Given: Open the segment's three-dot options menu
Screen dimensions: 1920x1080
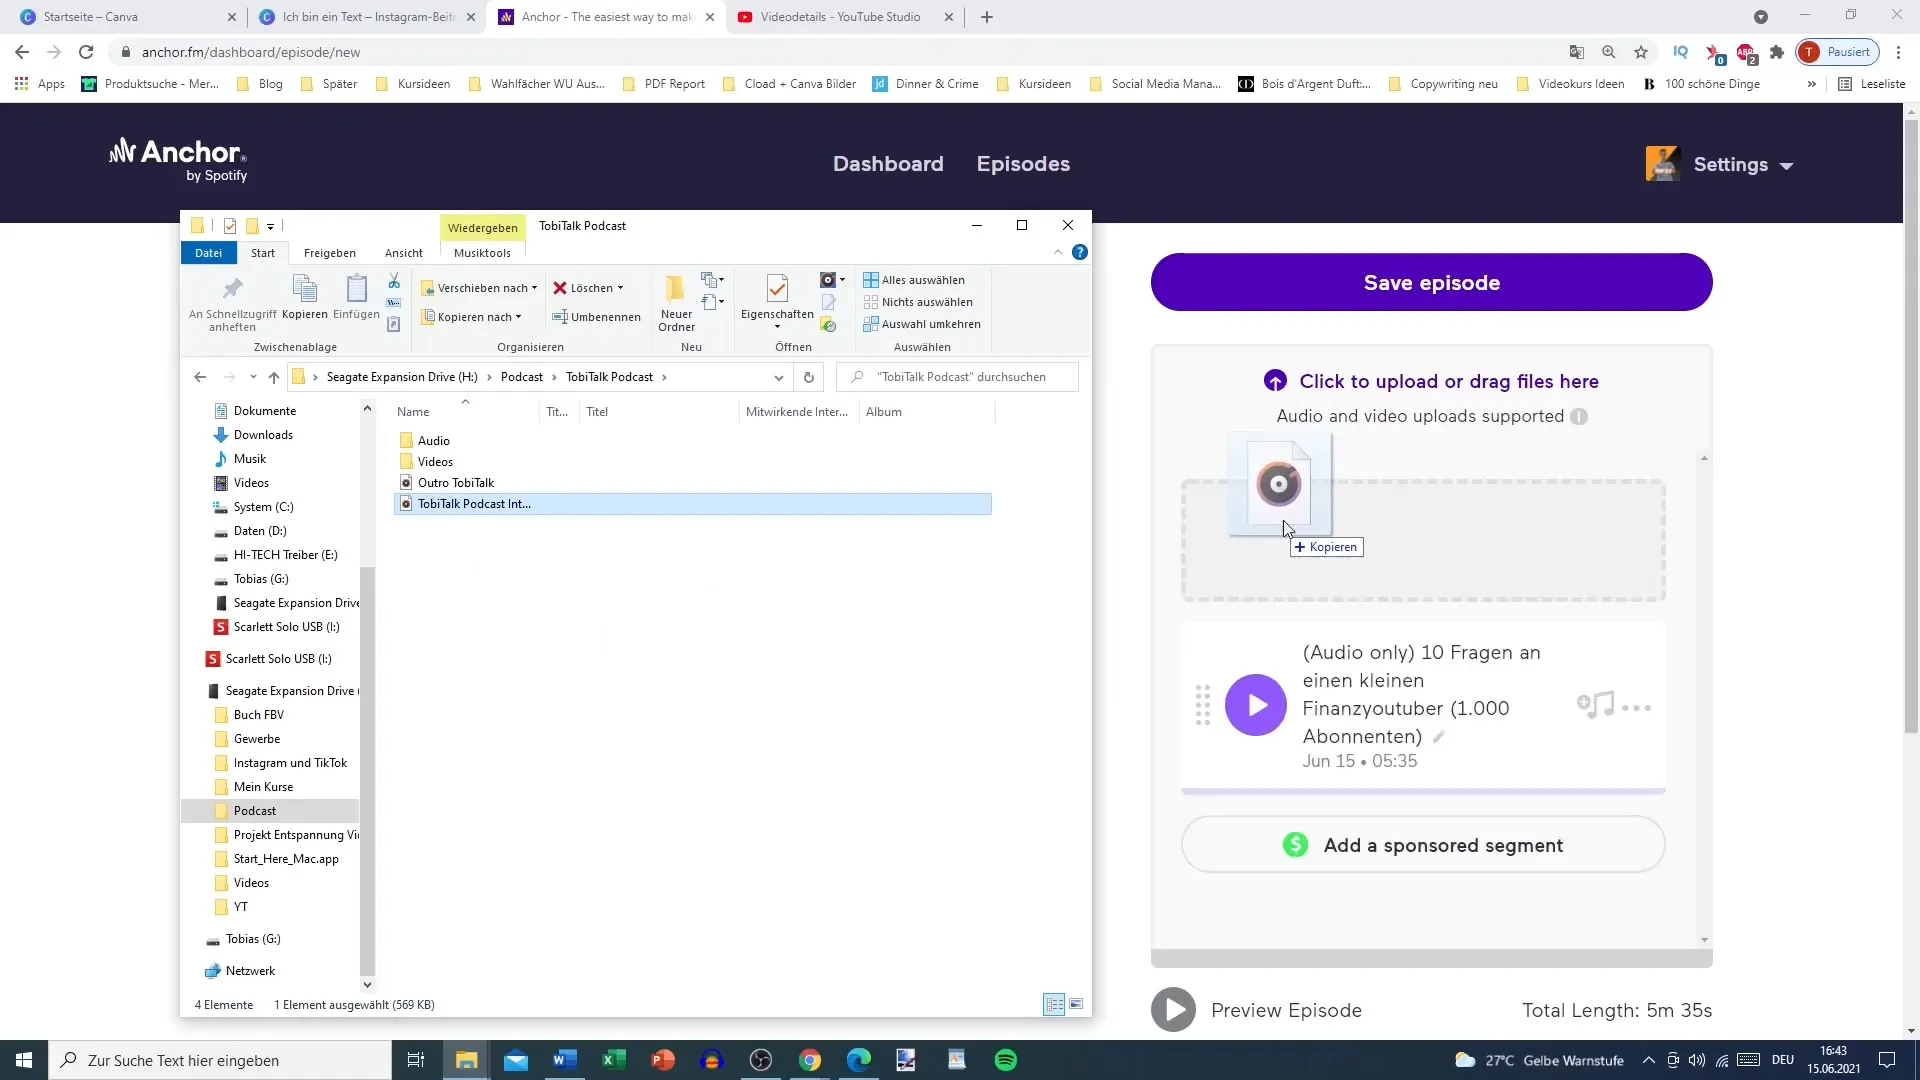Looking at the screenshot, I should [1637, 708].
